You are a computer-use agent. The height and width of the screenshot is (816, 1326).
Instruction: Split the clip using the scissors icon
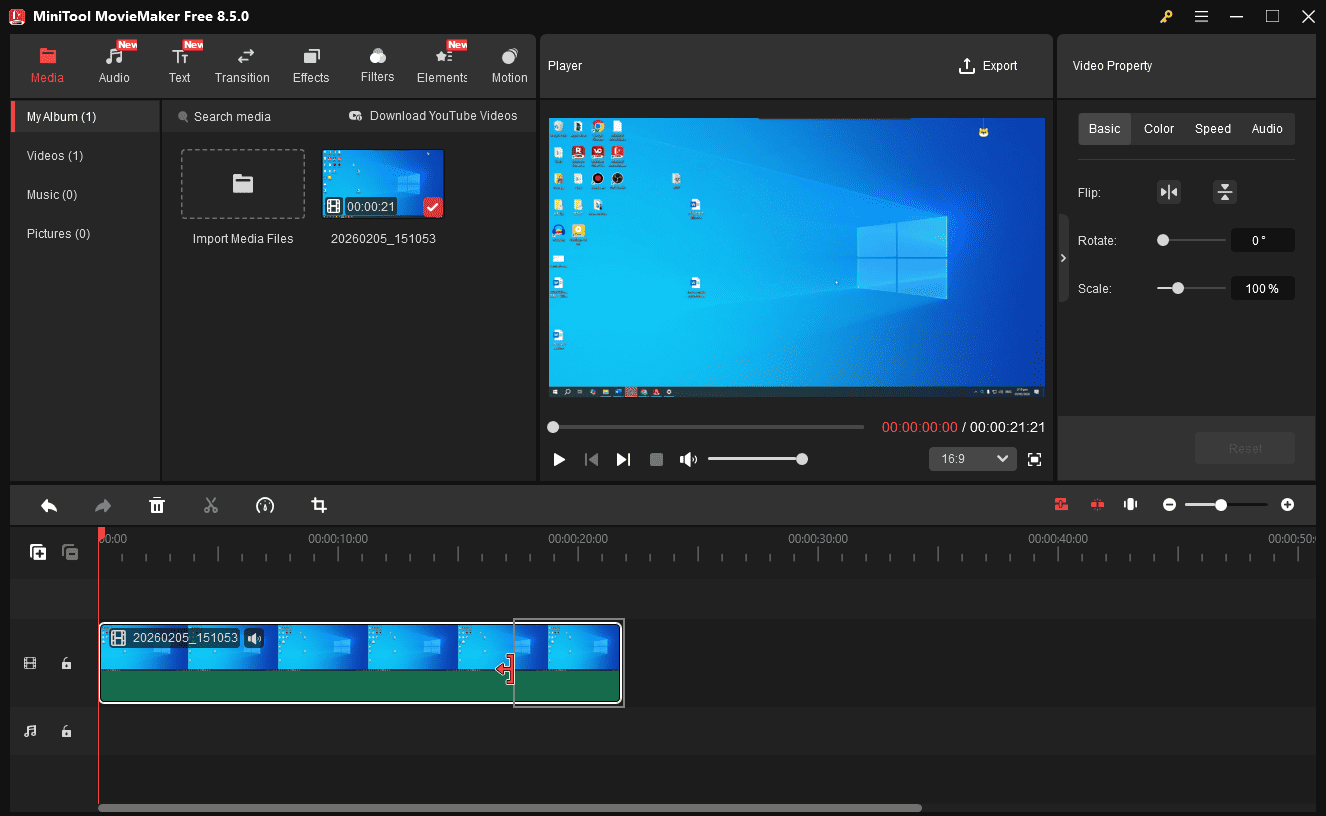(211, 505)
